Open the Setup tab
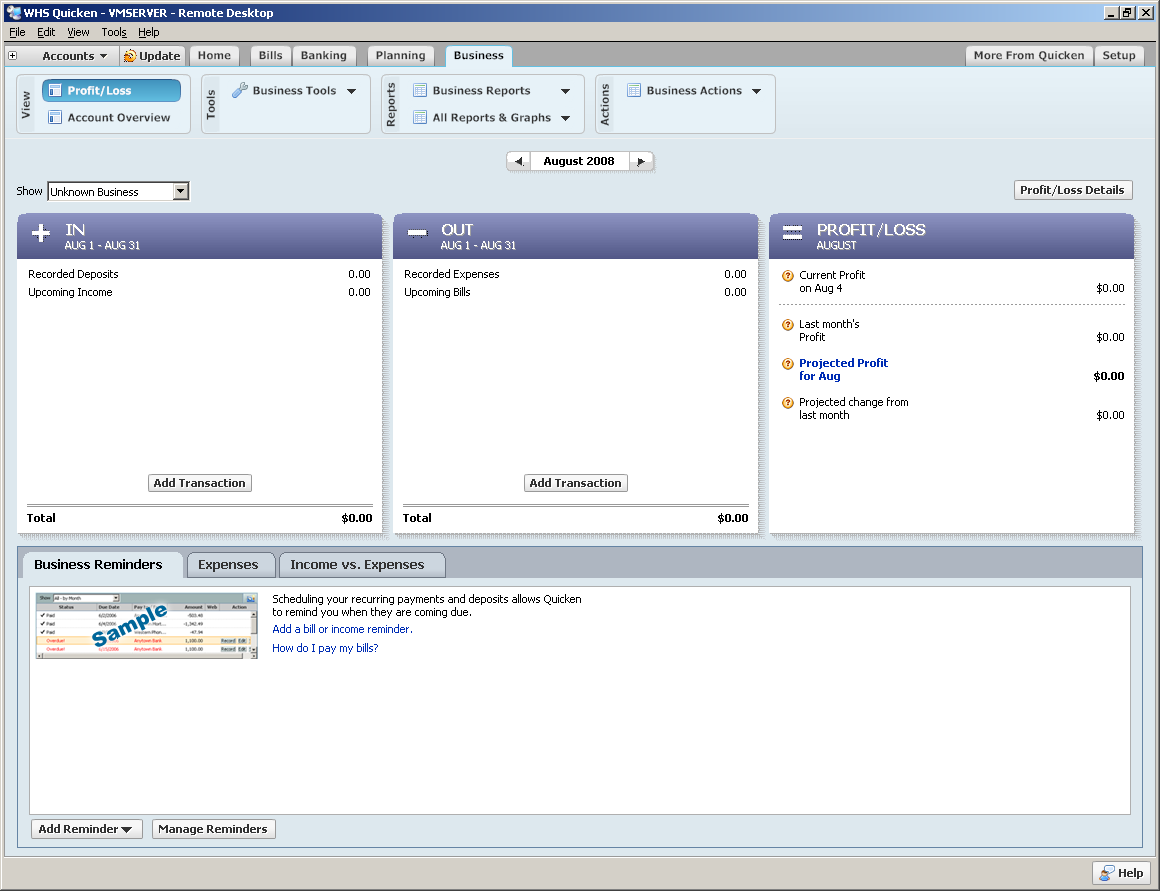 pos(1119,56)
